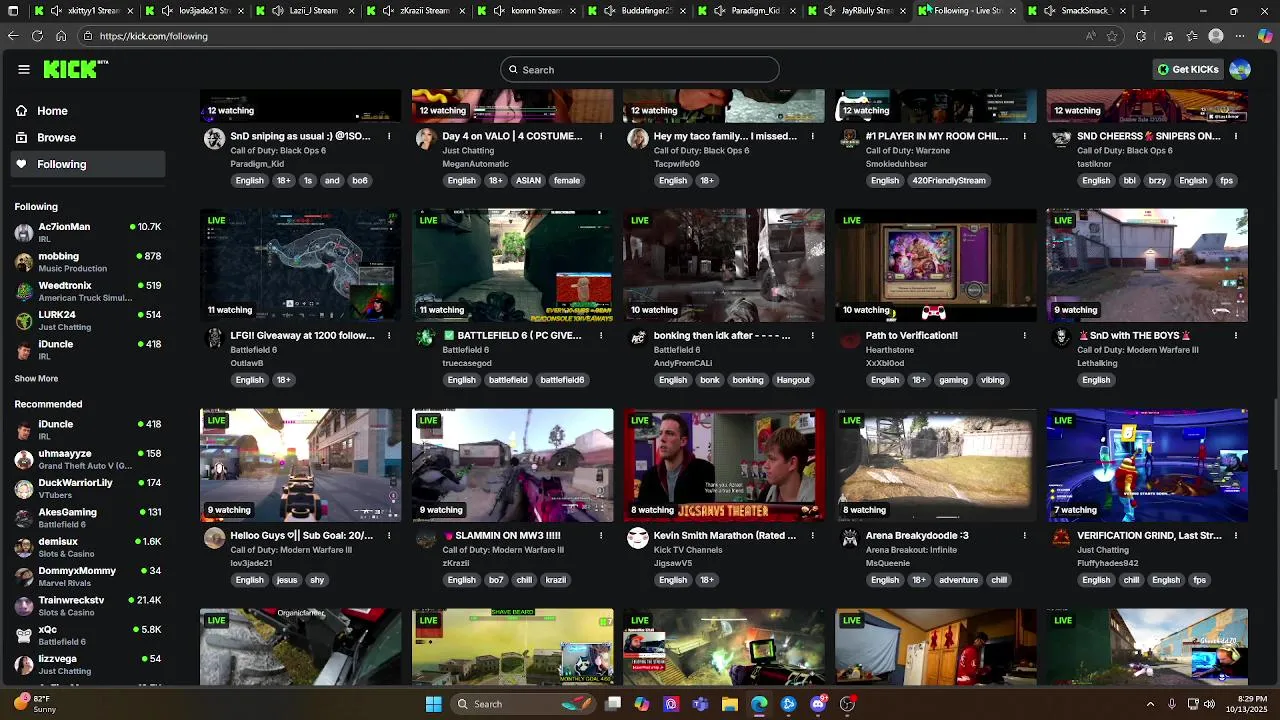Image resolution: width=1280 pixels, height=720 pixels.
Task: Click the Following heart icon
Action: tap(21, 164)
